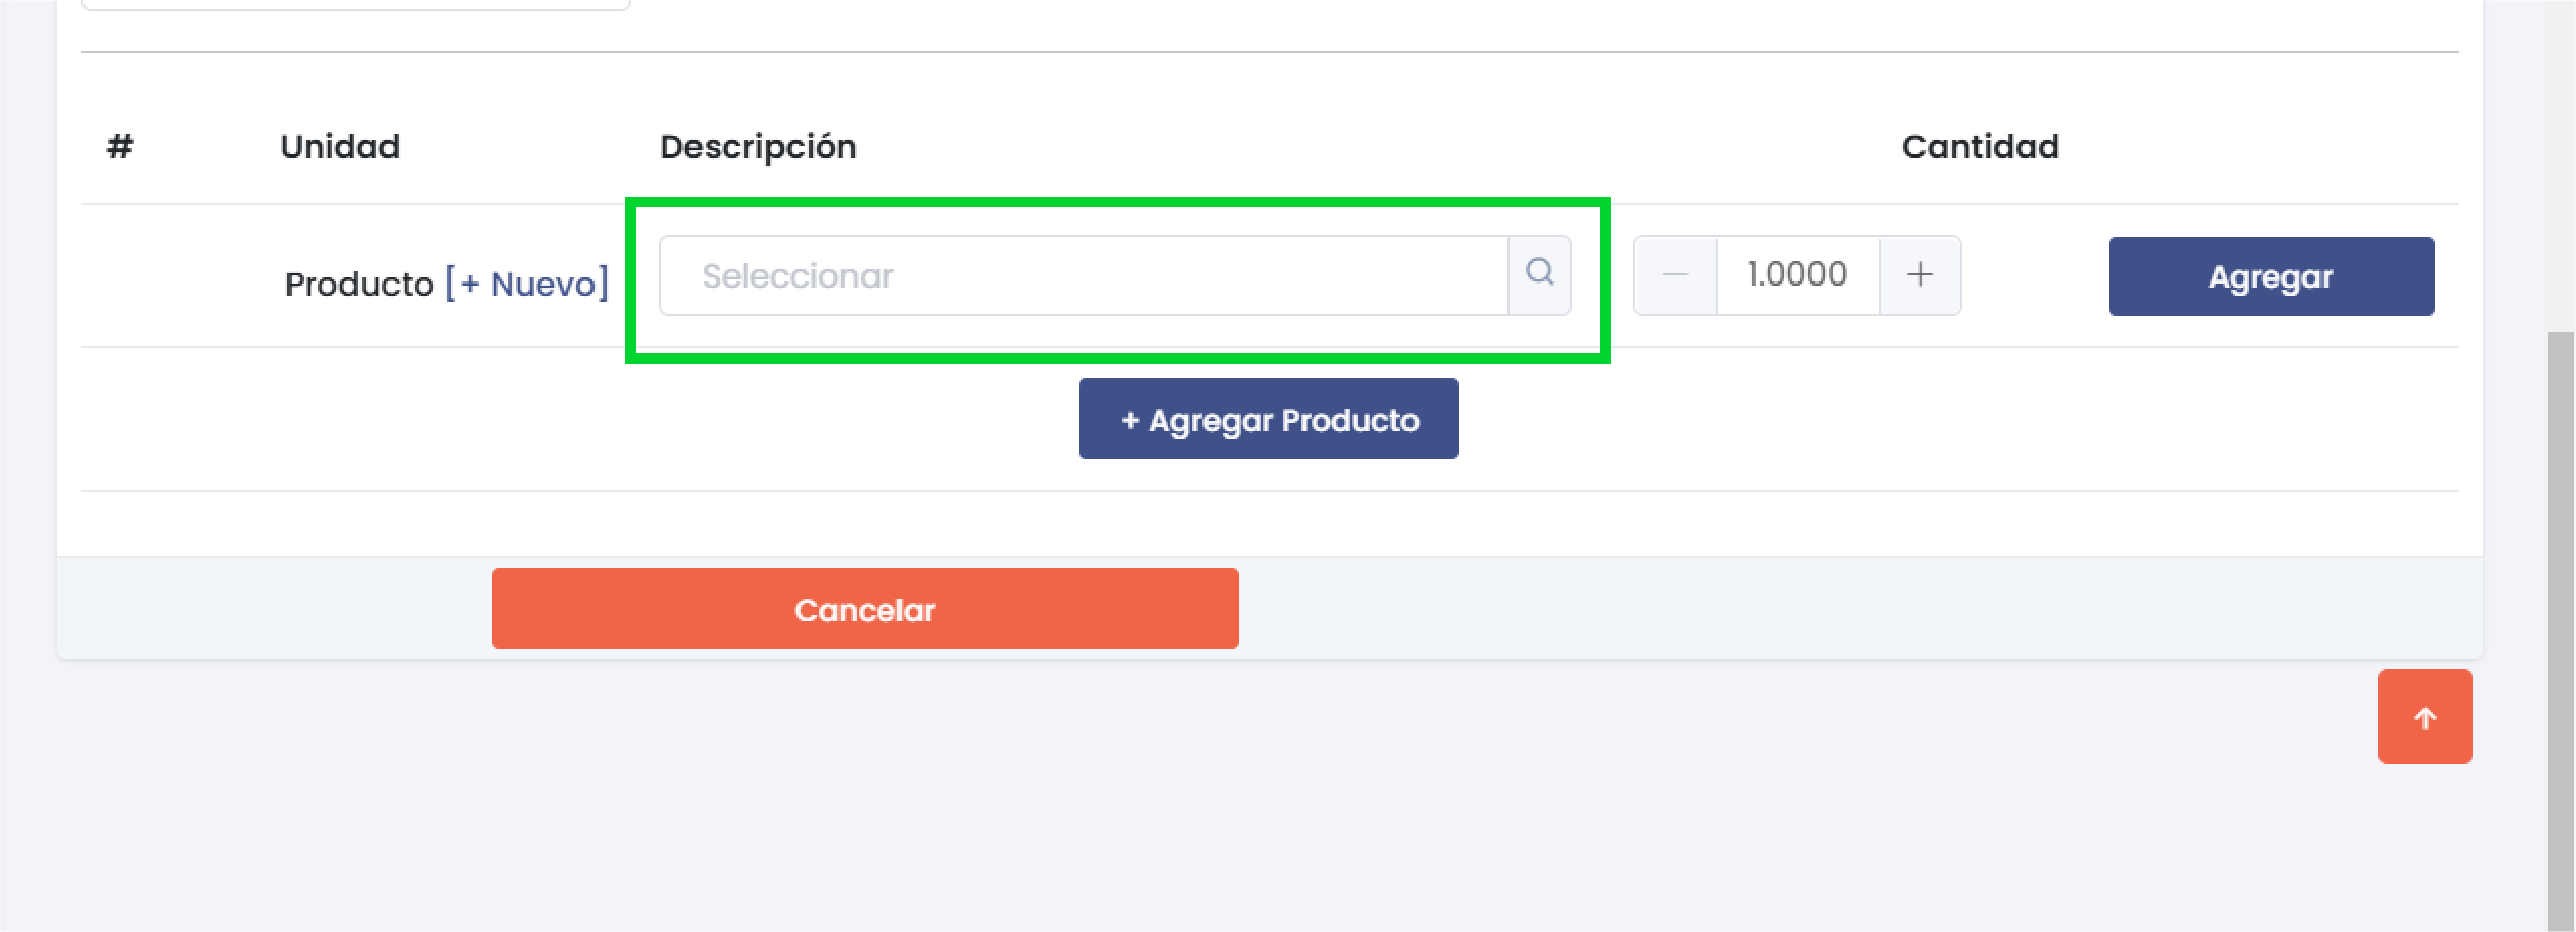Increase quantity with the plus button
Screen dimensions: 2576x932
pyautogui.click(x=1919, y=275)
